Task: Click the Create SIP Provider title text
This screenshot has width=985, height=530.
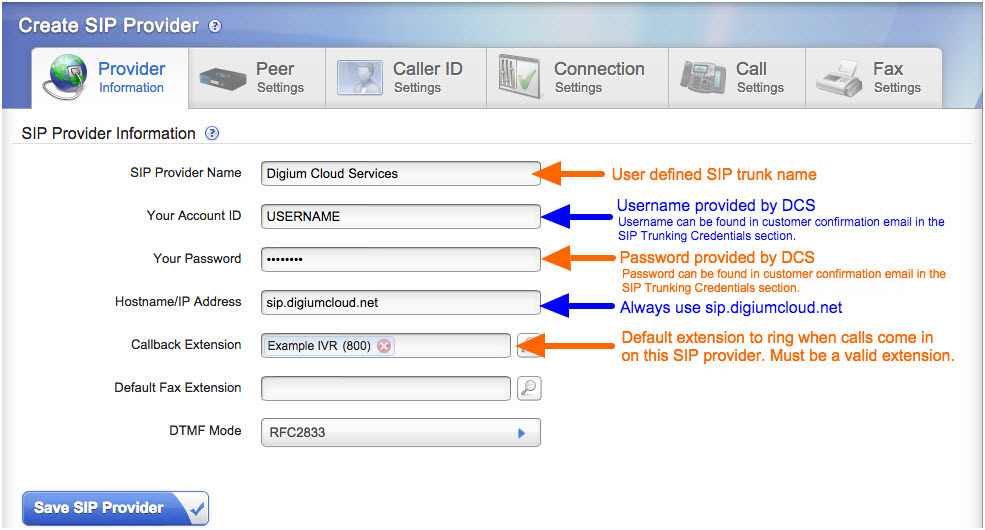Action: [108, 26]
